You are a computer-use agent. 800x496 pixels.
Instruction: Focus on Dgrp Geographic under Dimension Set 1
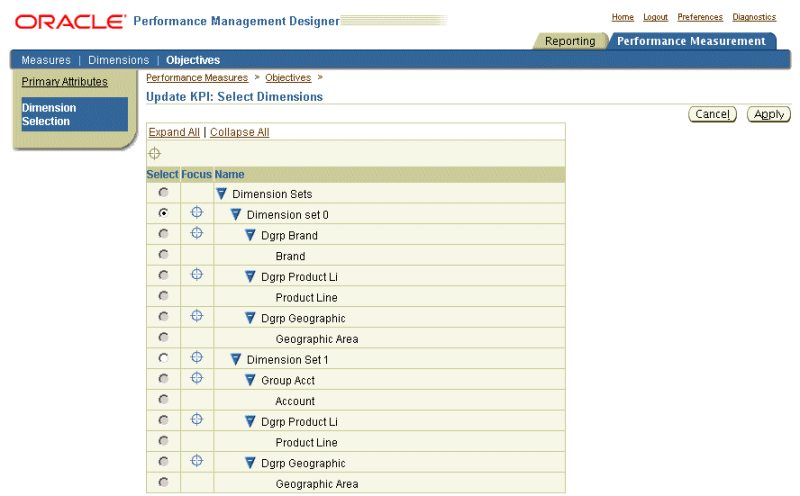(x=196, y=461)
